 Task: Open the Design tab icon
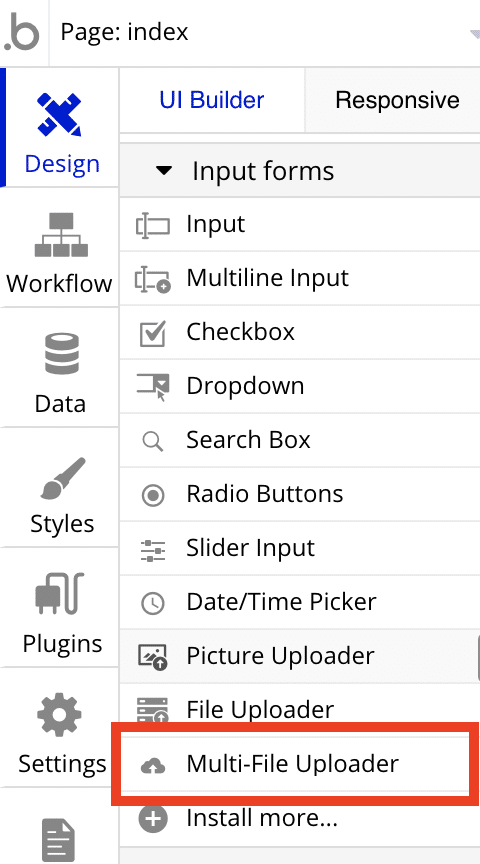pyautogui.click(x=60, y=115)
